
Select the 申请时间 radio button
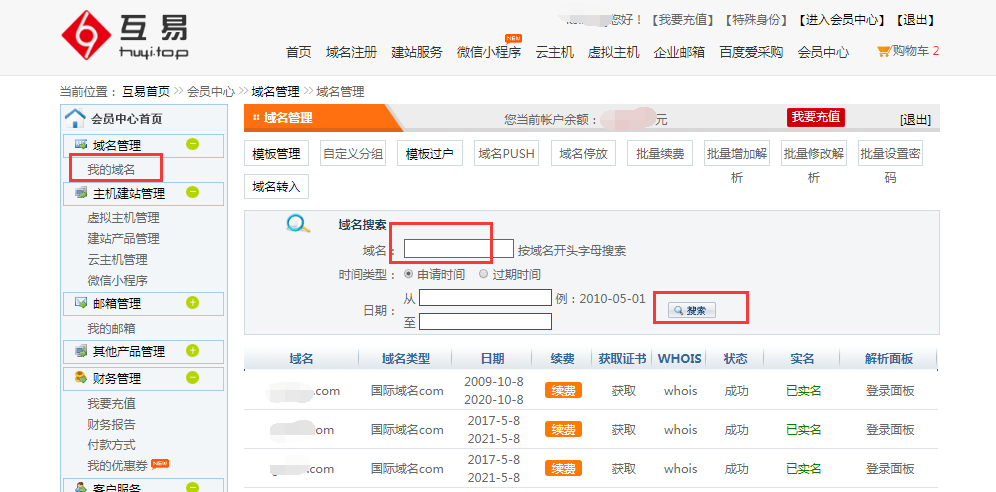click(408, 274)
